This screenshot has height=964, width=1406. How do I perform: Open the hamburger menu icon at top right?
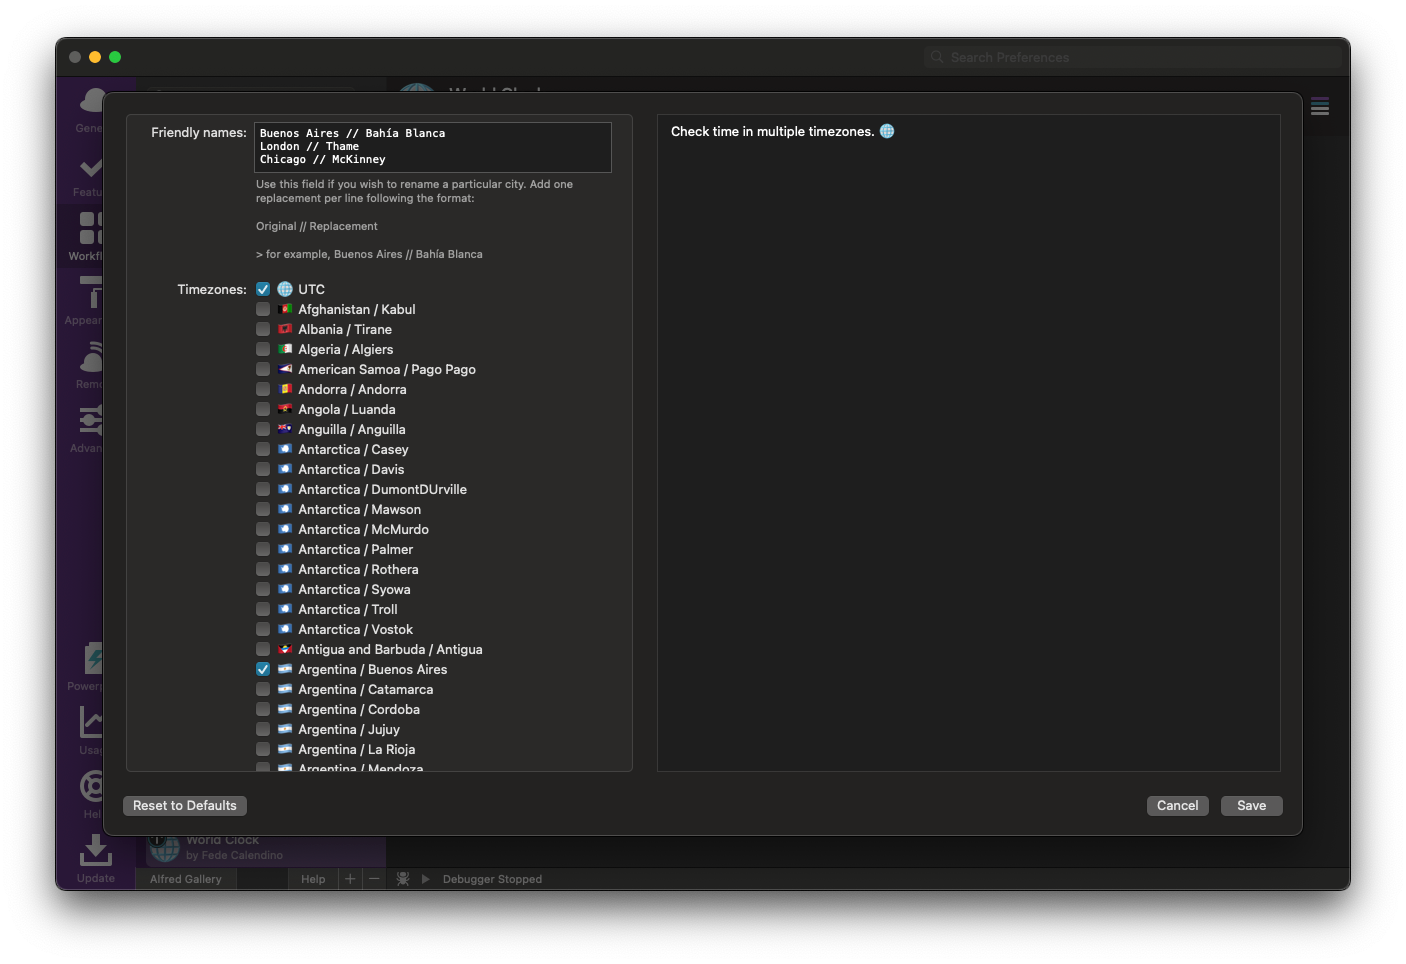click(x=1320, y=107)
